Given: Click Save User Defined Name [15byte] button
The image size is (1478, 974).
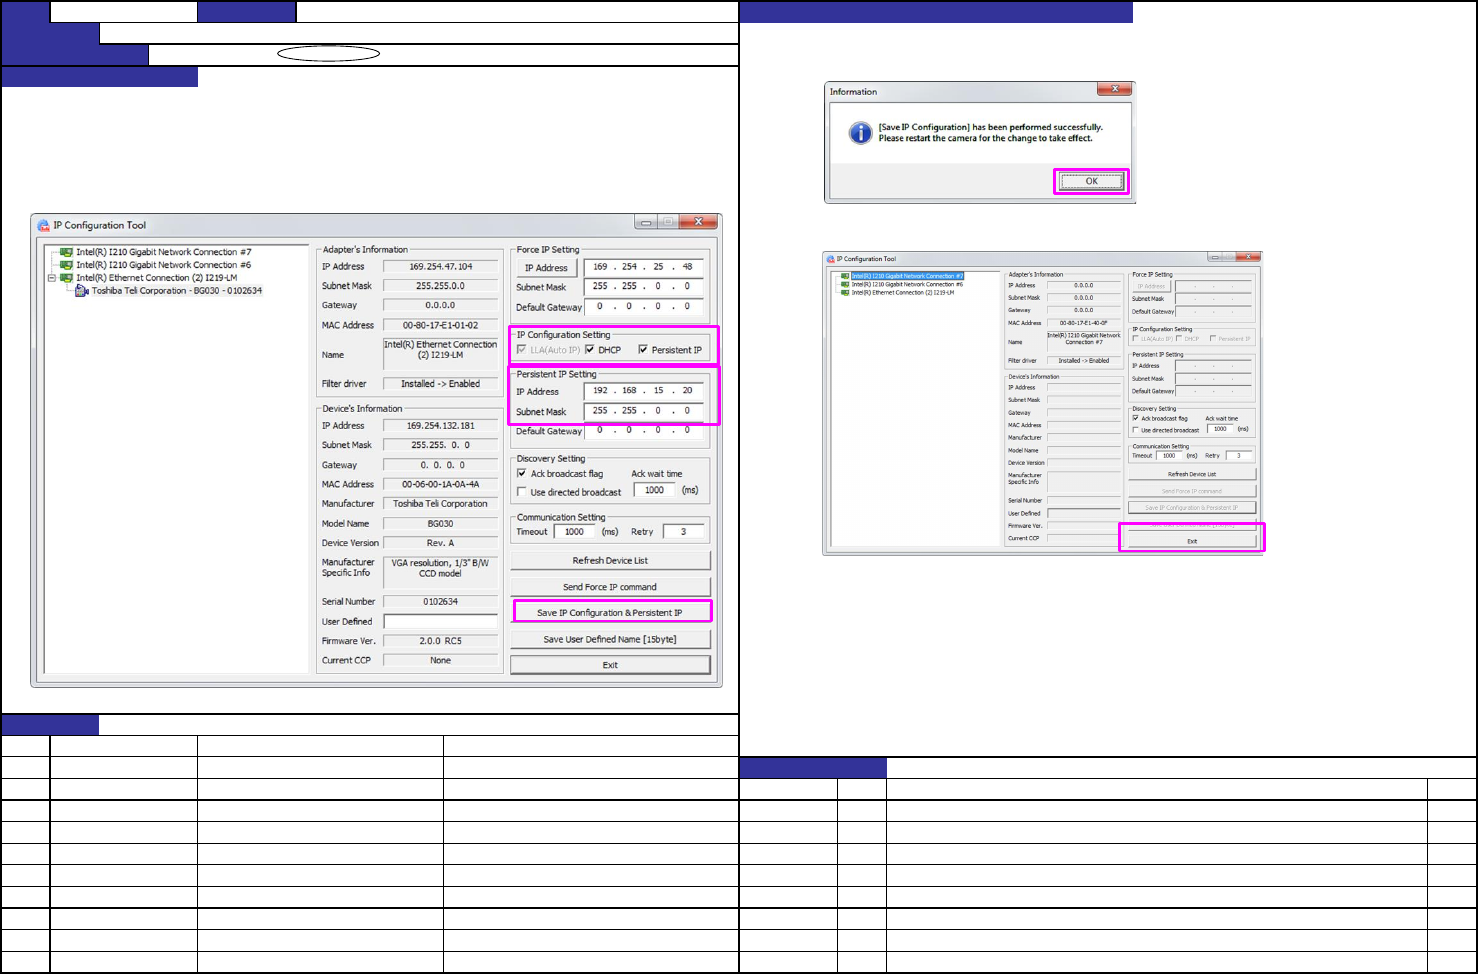Looking at the screenshot, I should (x=610, y=639).
